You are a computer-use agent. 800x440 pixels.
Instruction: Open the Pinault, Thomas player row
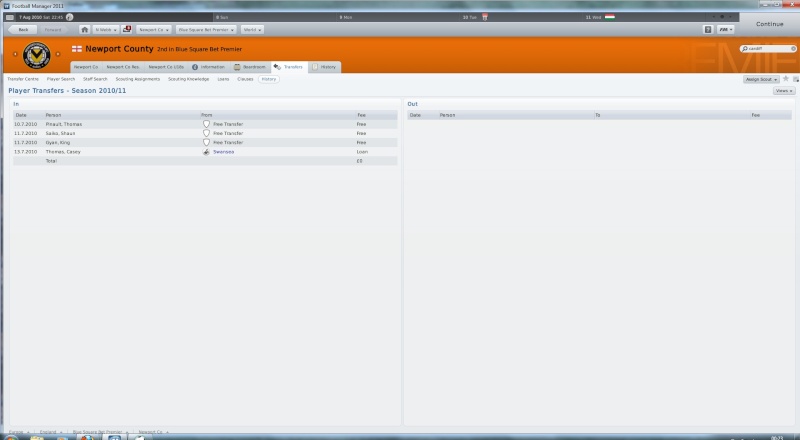[x=205, y=124]
